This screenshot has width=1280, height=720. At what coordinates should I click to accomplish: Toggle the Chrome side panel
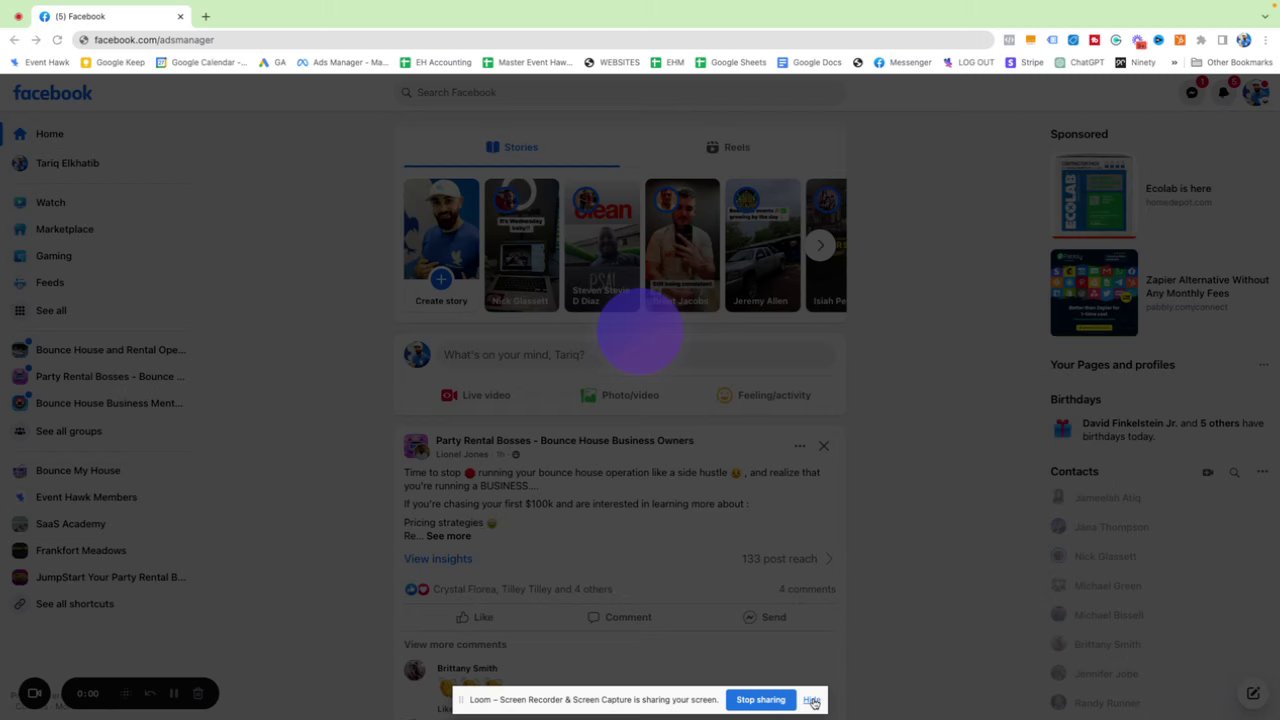point(1222,40)
